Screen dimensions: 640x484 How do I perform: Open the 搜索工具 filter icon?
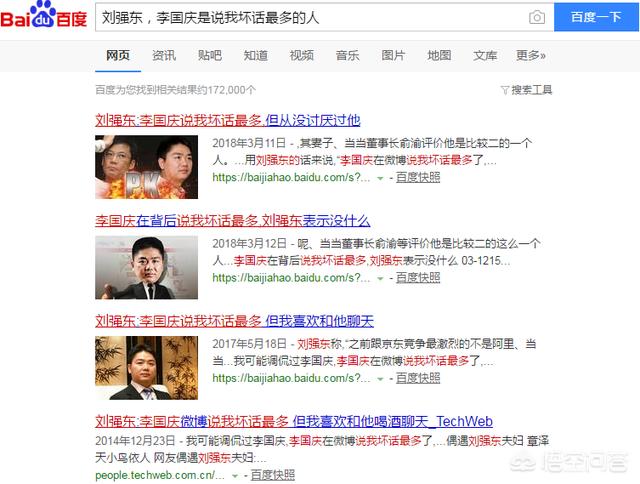(x=504, y=90)
